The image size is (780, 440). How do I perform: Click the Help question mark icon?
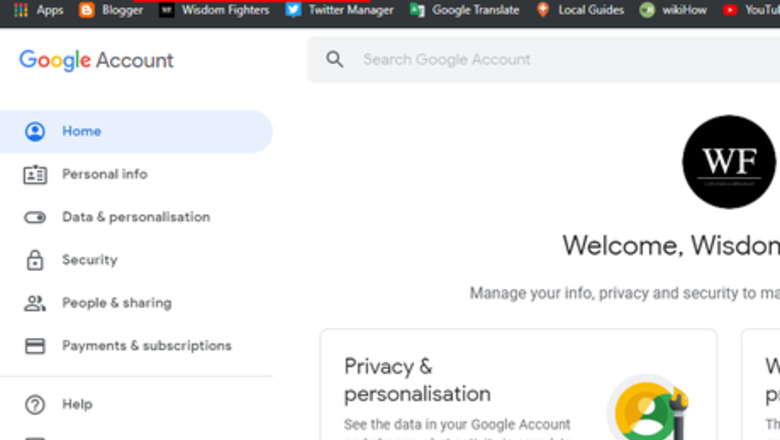[35, 405]
